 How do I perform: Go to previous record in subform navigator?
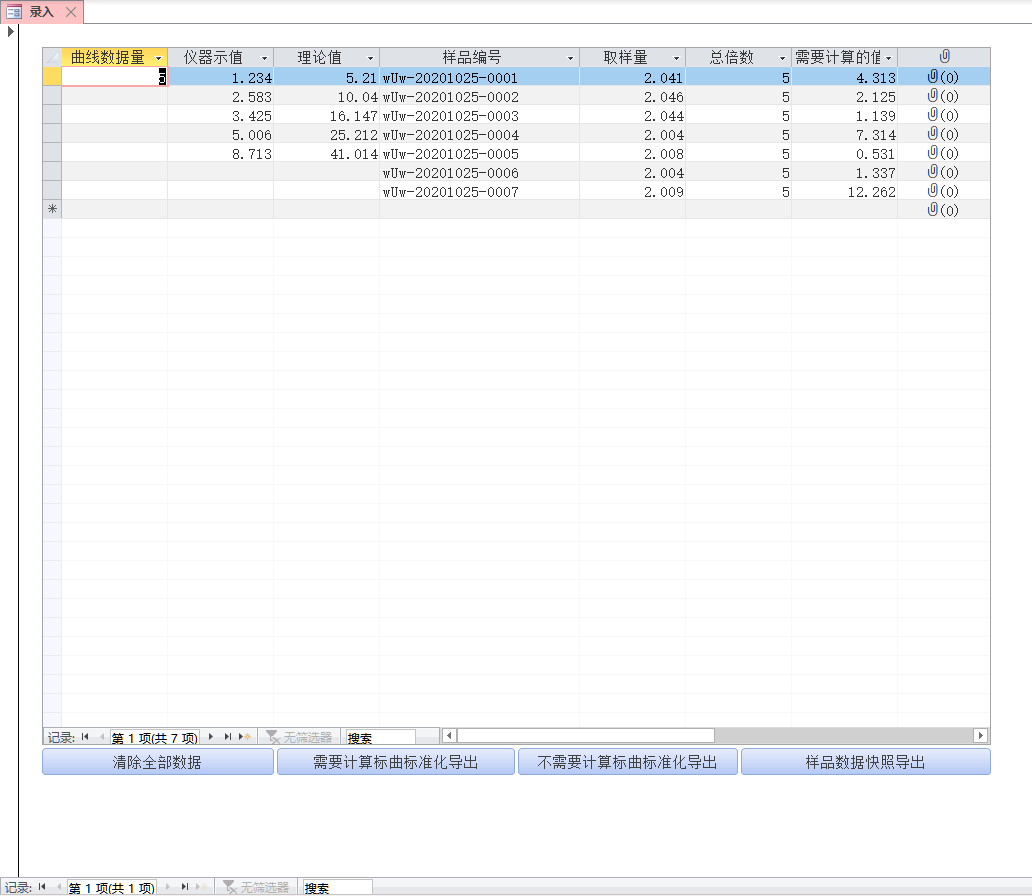click(x=101, y=737)
